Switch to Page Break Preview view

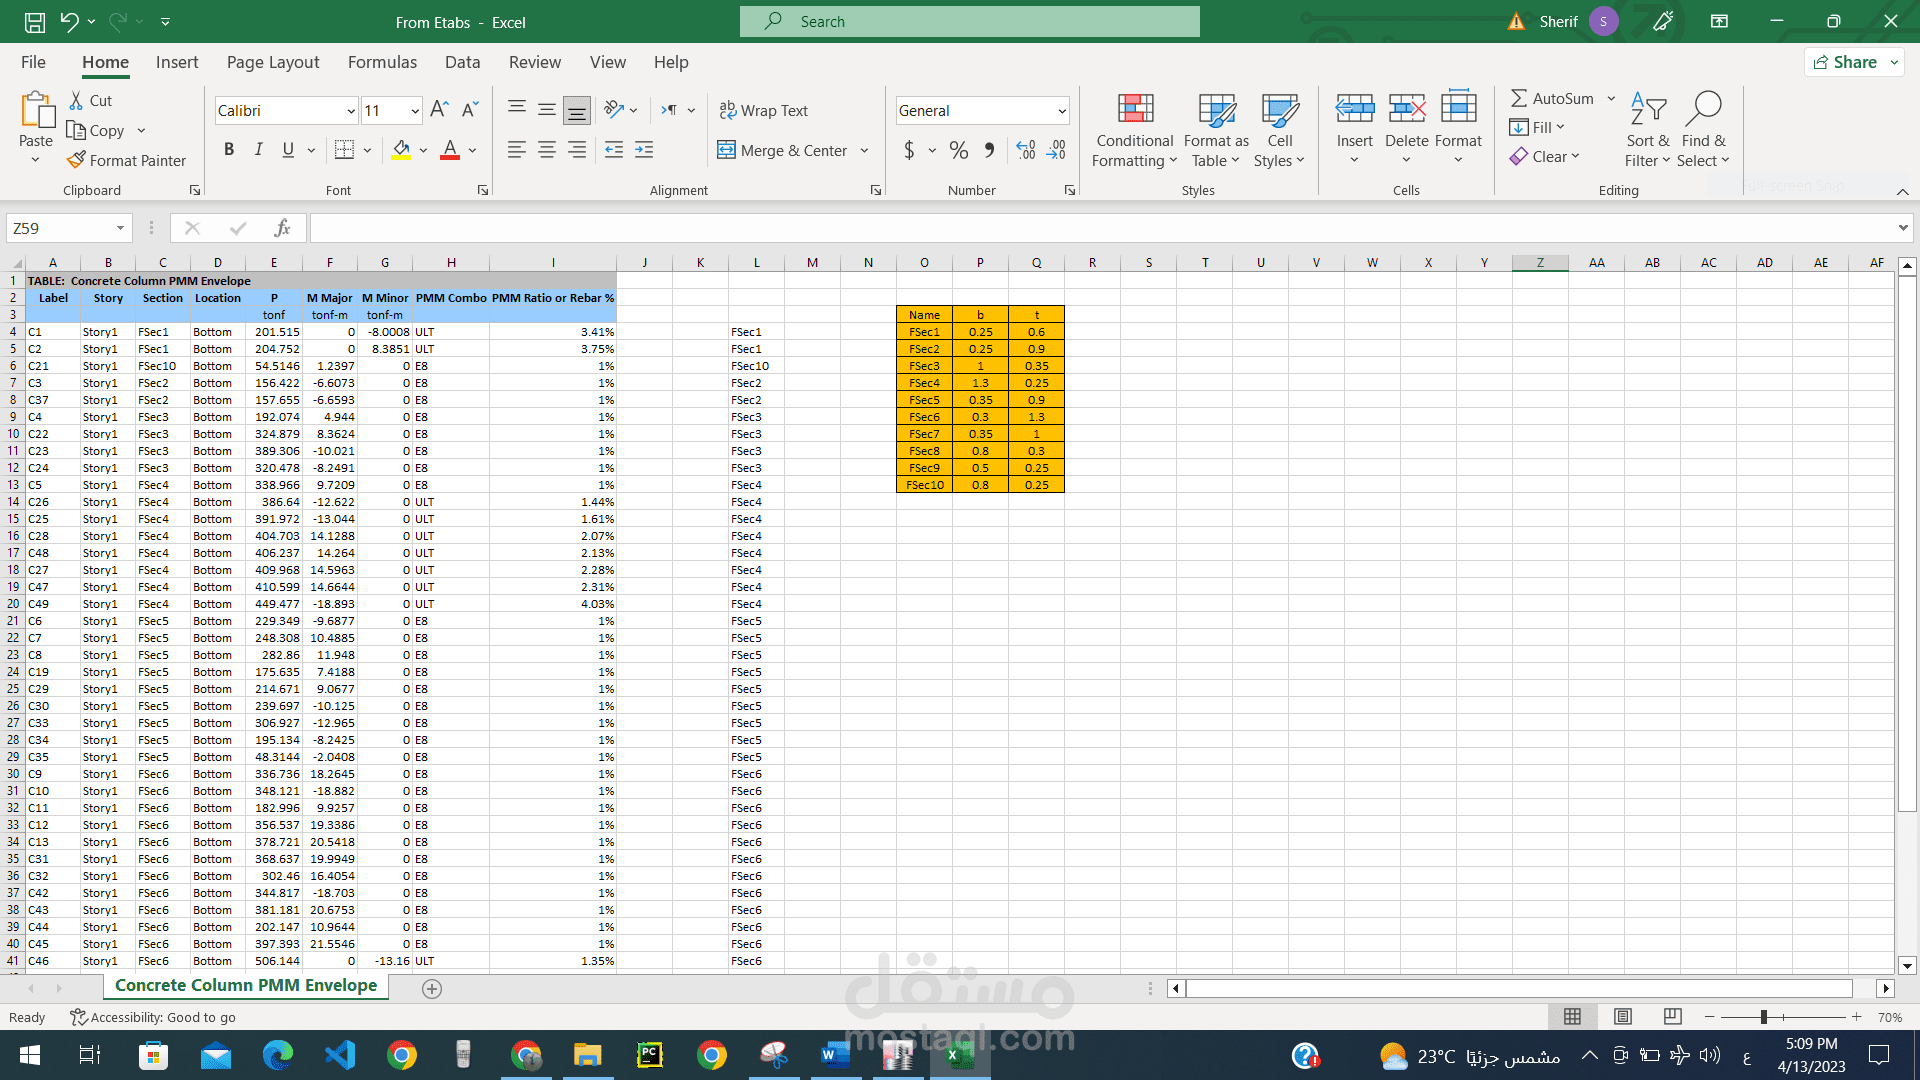[x=1672, y=1017]
